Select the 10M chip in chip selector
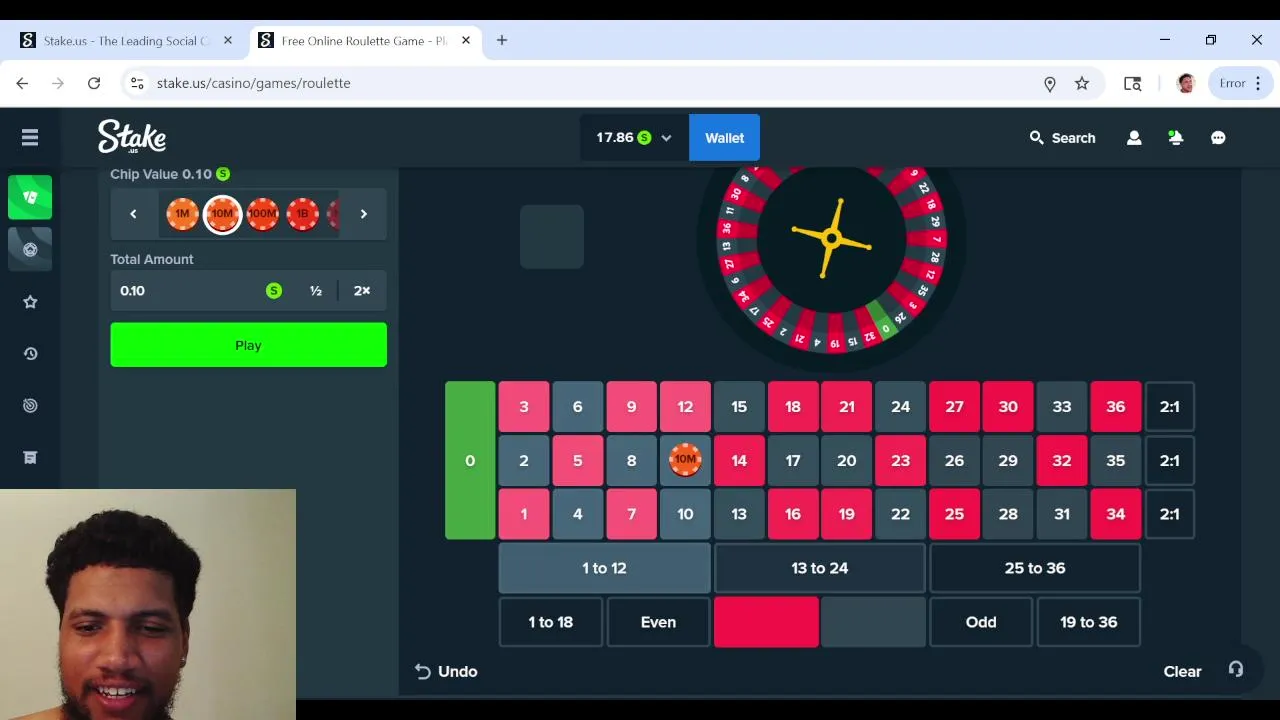The width and height of the screenshot is (1280, 720). click(x=222, y=214)
